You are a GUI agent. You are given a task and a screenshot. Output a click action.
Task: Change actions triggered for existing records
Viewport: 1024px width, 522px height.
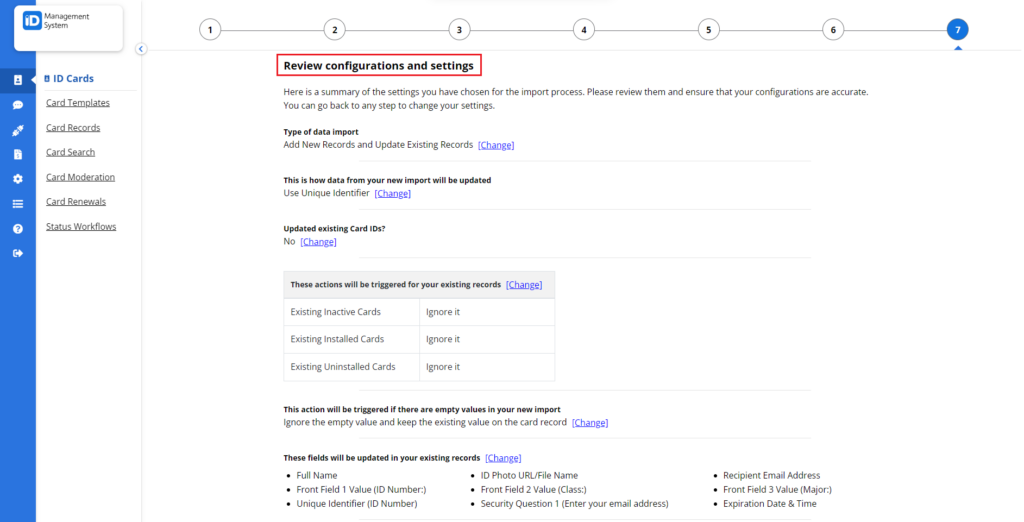coord(524,285)
